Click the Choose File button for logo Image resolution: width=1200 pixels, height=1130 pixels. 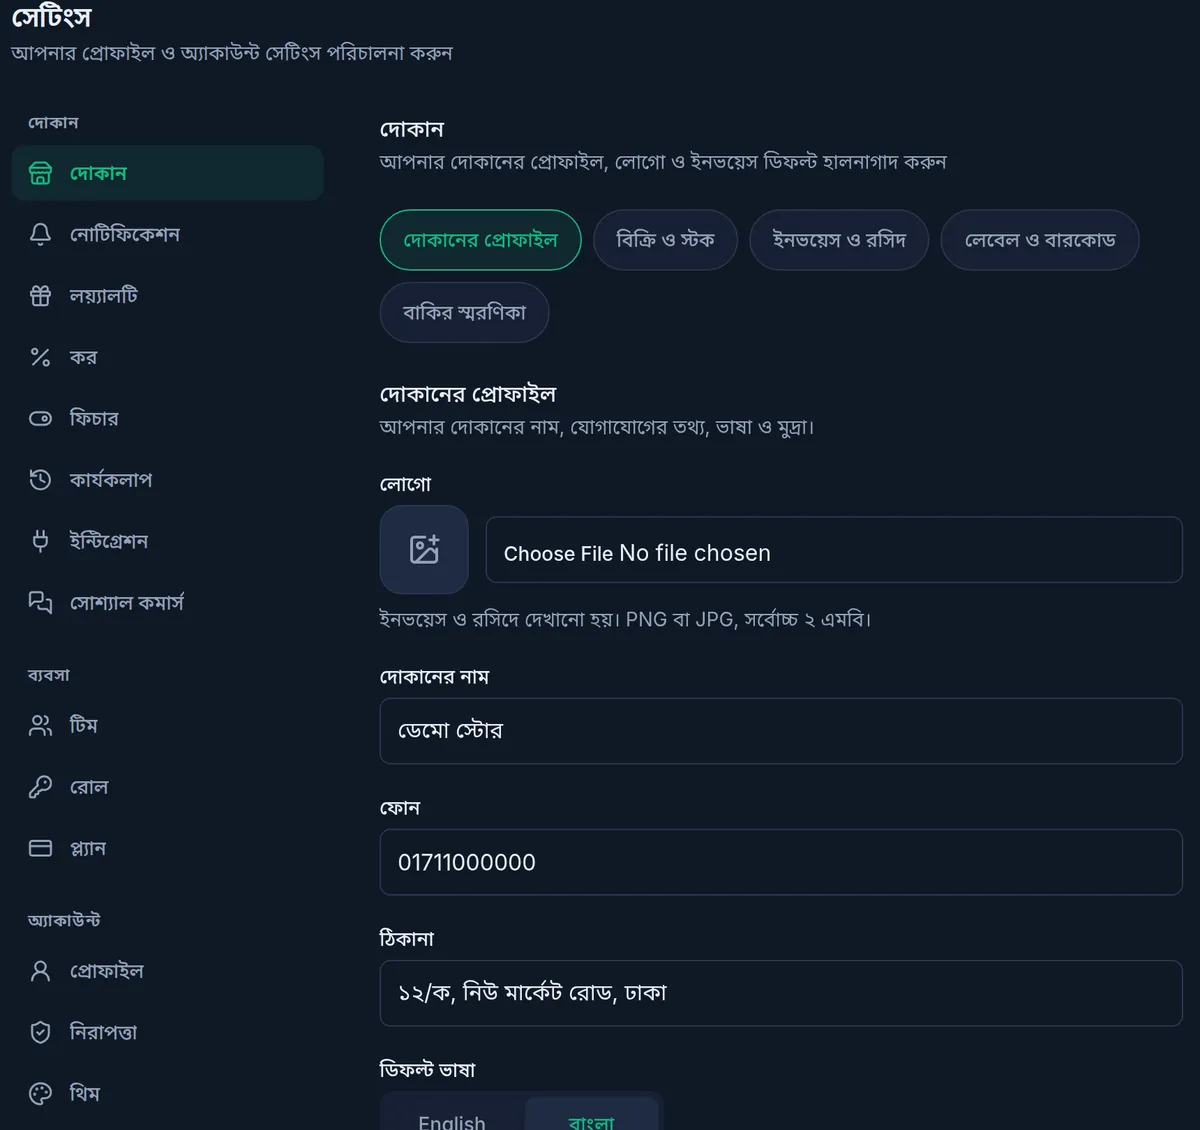[x=558, y=553]
